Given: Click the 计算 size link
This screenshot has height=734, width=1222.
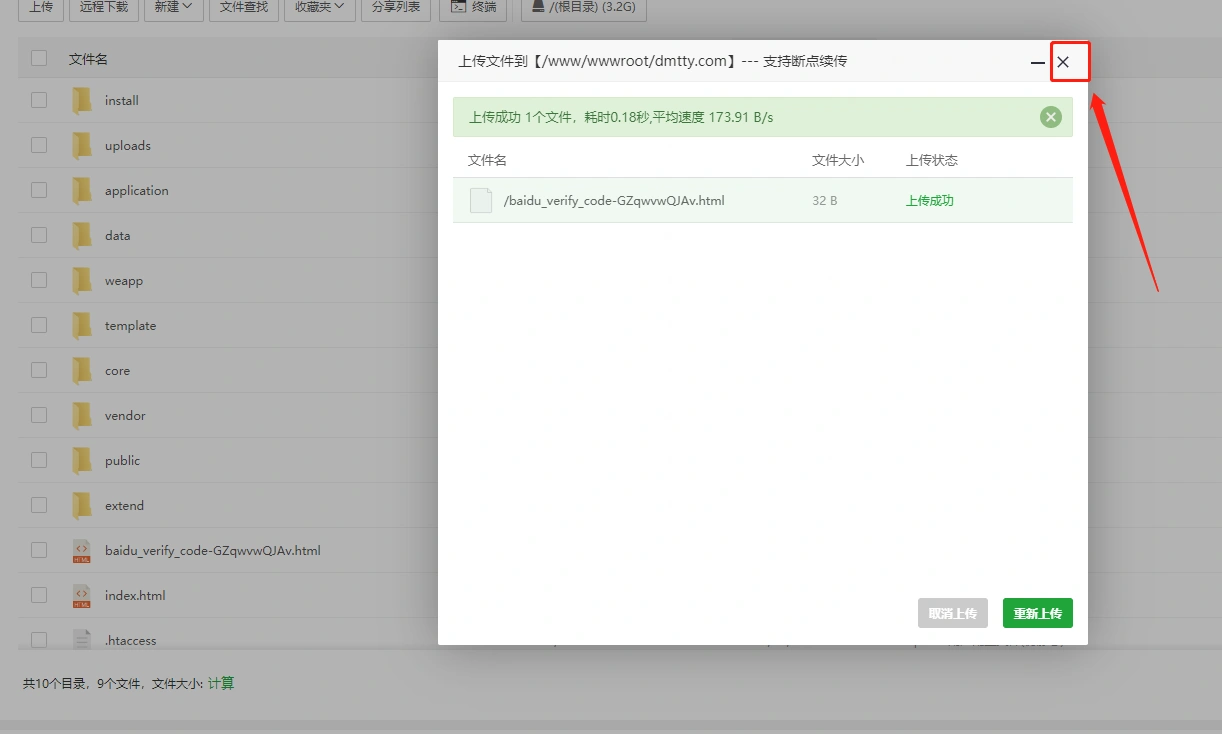Looking at the screenshot, I should tap(221, 684).
